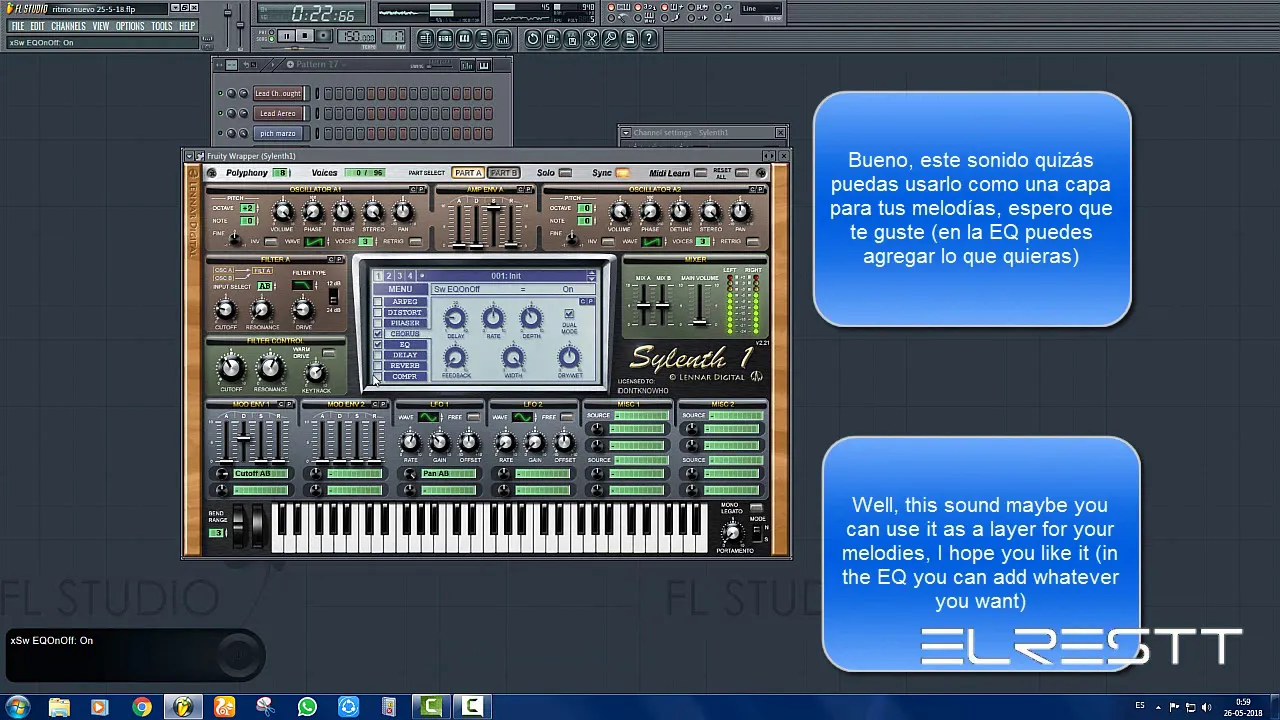Open Oscillator A1 waveform selector

pos(315,242)
